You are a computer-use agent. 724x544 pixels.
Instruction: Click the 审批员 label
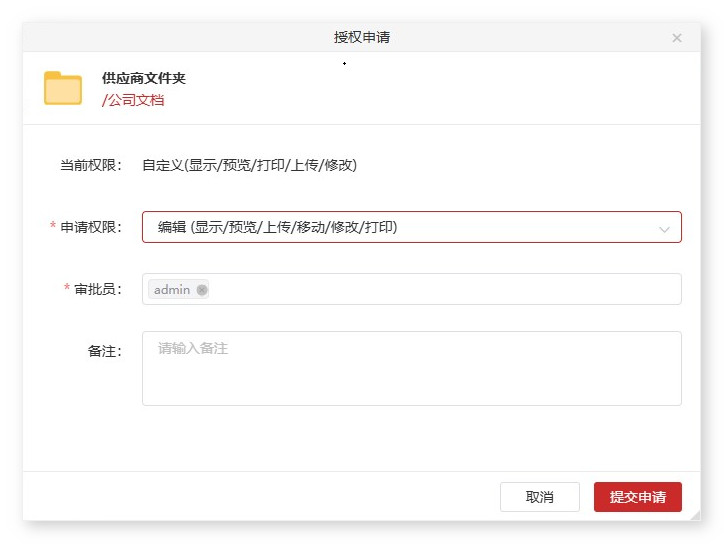pos(97,289)
